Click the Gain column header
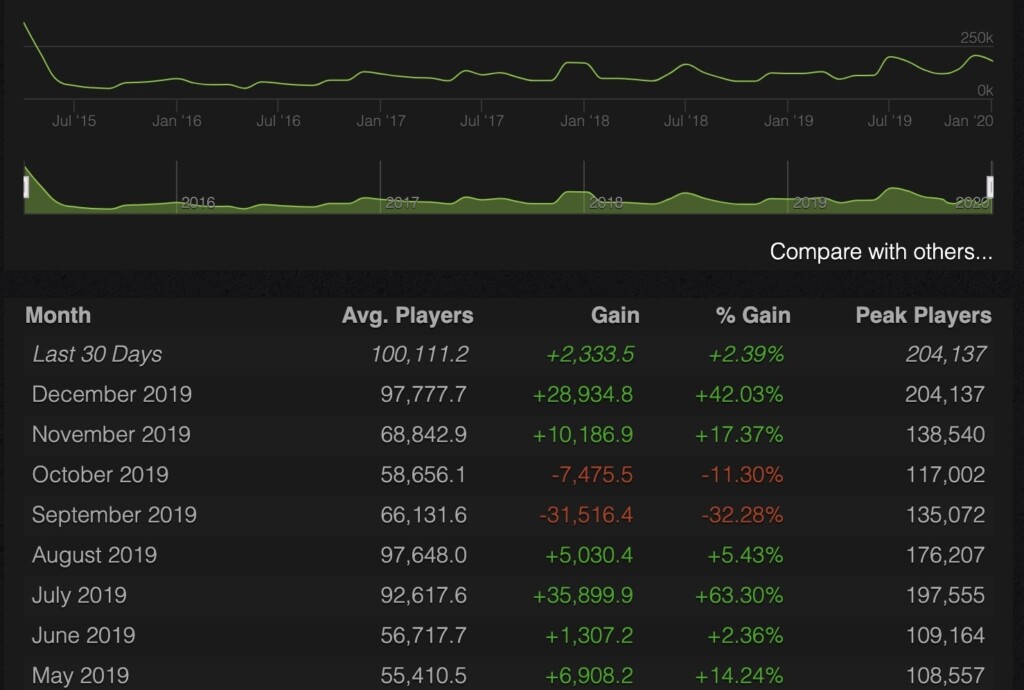 click(615, 316)
